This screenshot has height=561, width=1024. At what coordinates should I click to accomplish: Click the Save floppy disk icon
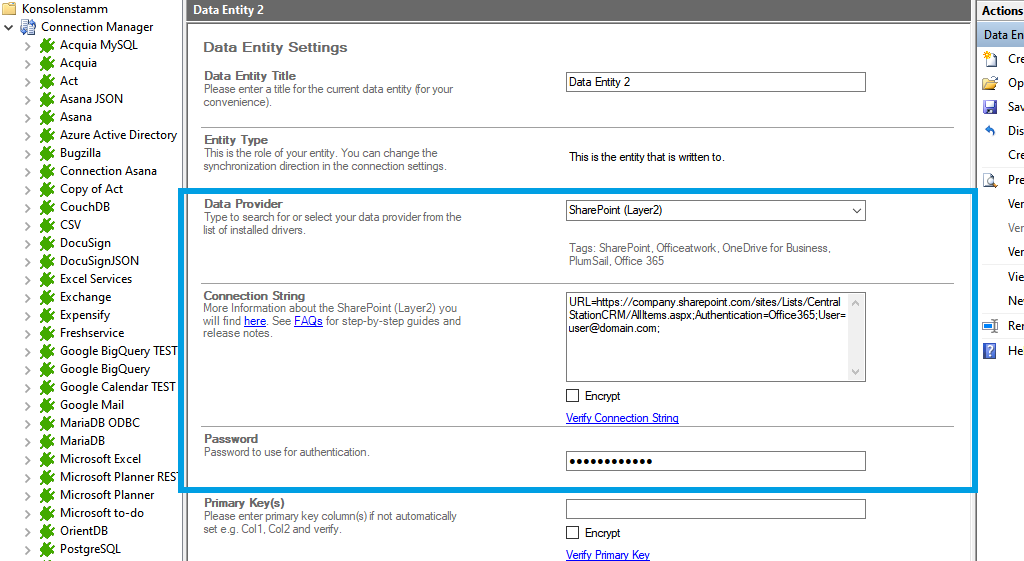click(990, 107)
